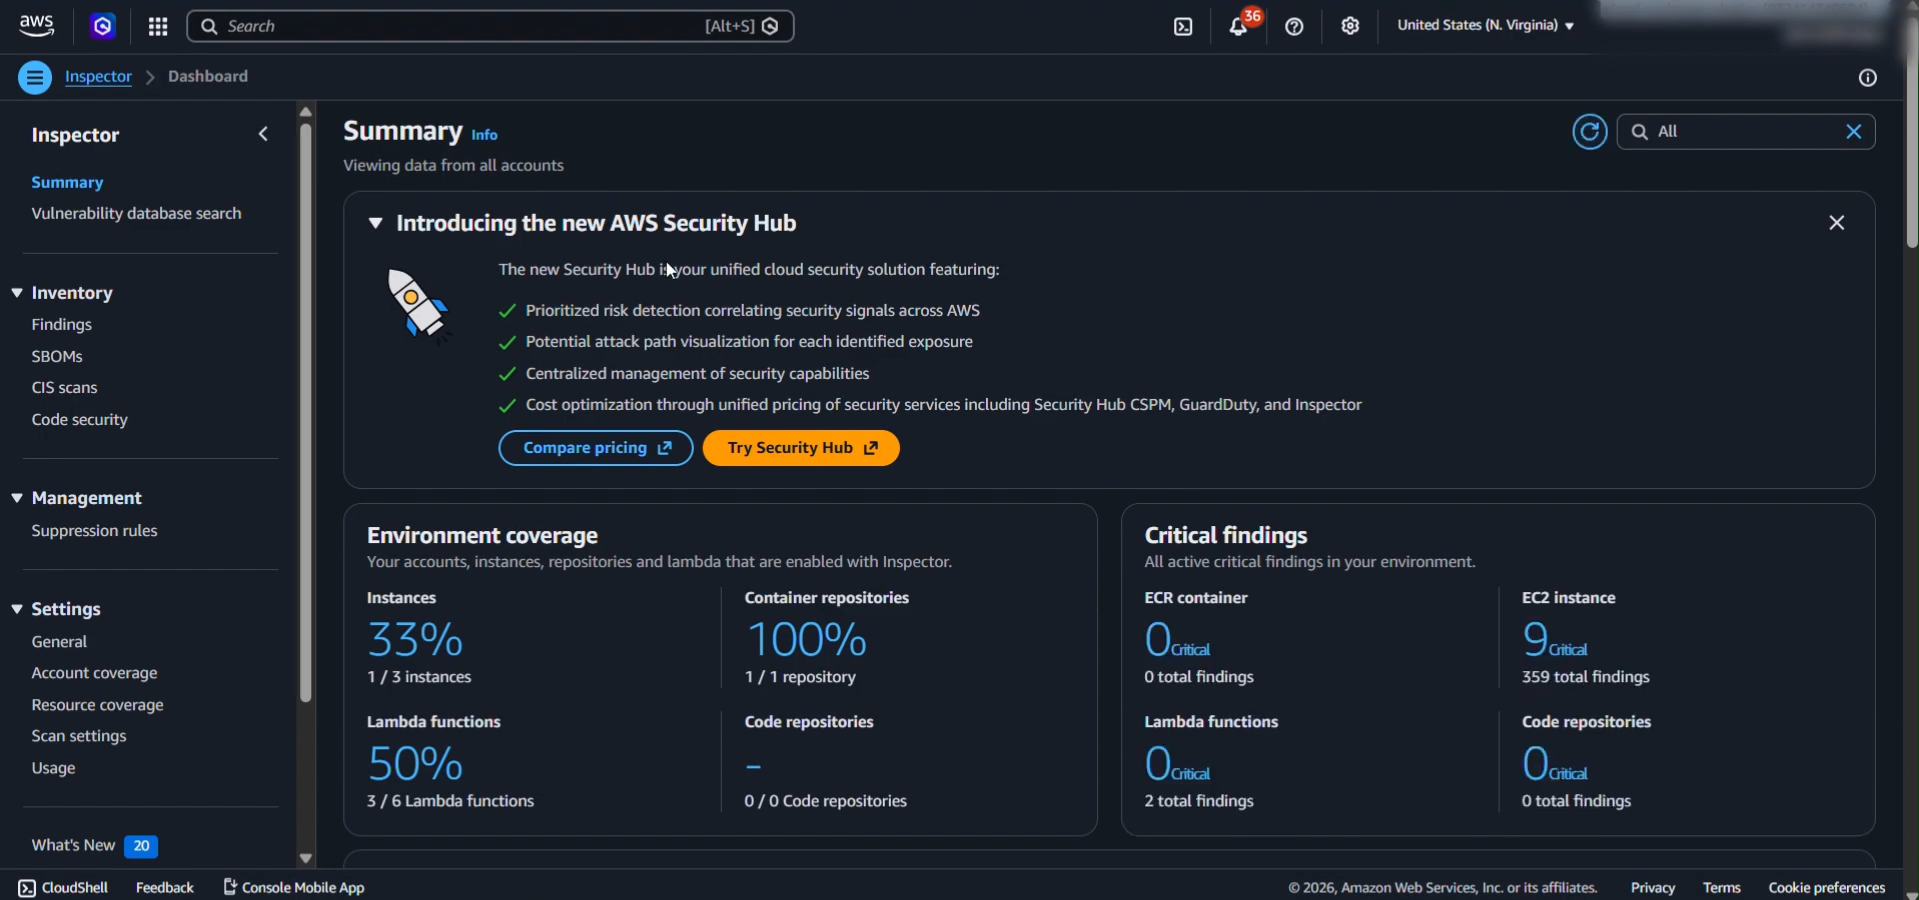Dismiss the Security Hub announcement banner
1919x900 pixels.
pyautogui.click(x=1836, y=223)
